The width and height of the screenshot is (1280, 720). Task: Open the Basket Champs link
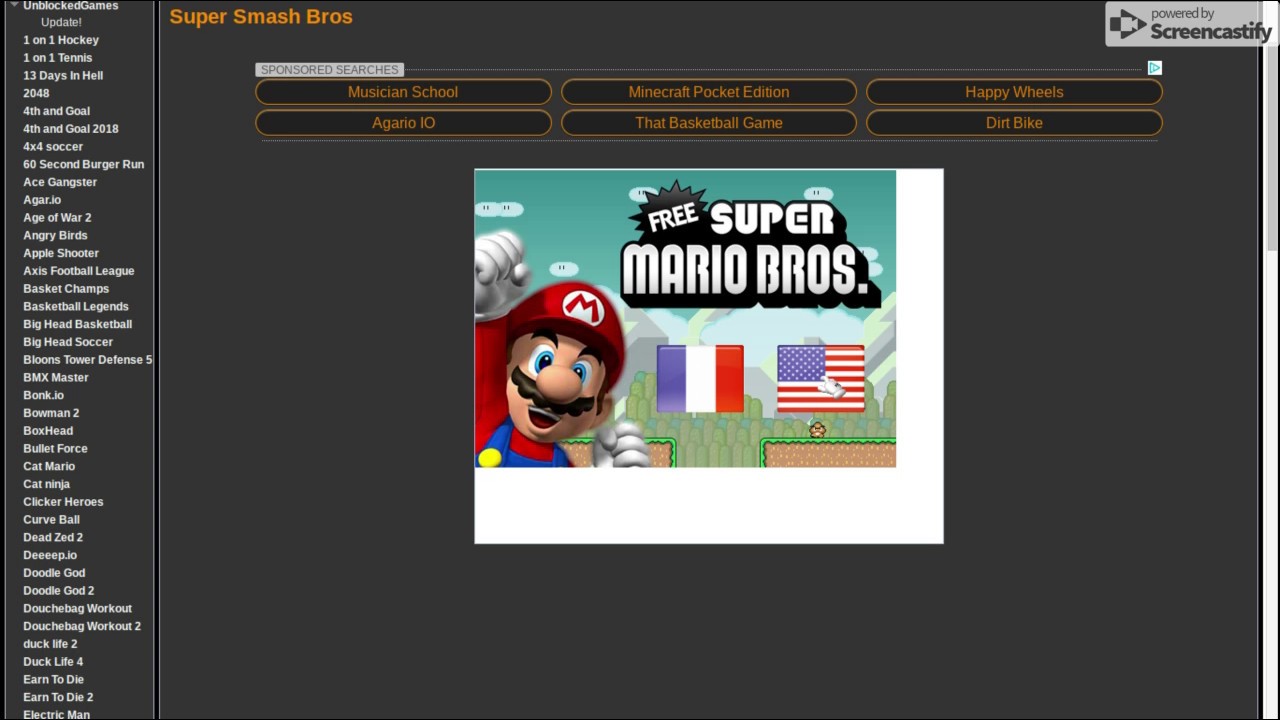66,289
